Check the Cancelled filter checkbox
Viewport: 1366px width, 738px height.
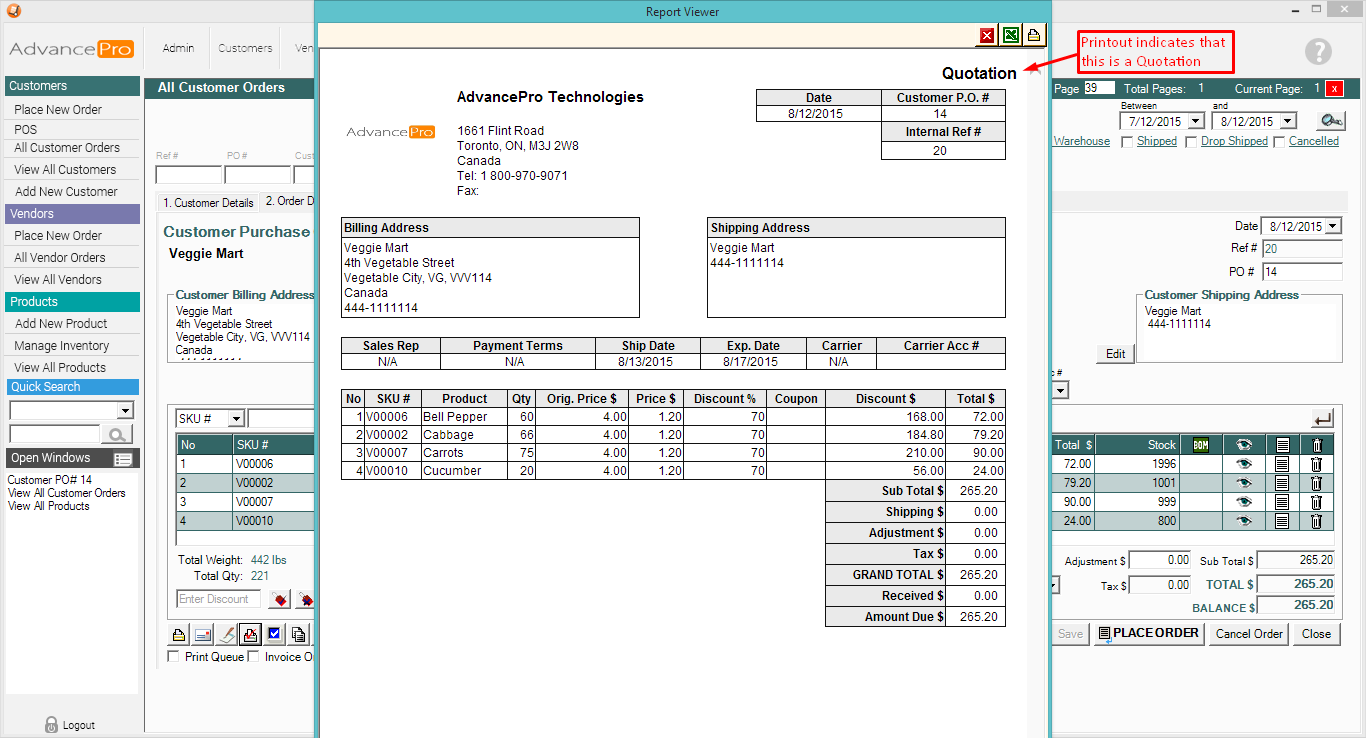click(x=1278, y=142)
